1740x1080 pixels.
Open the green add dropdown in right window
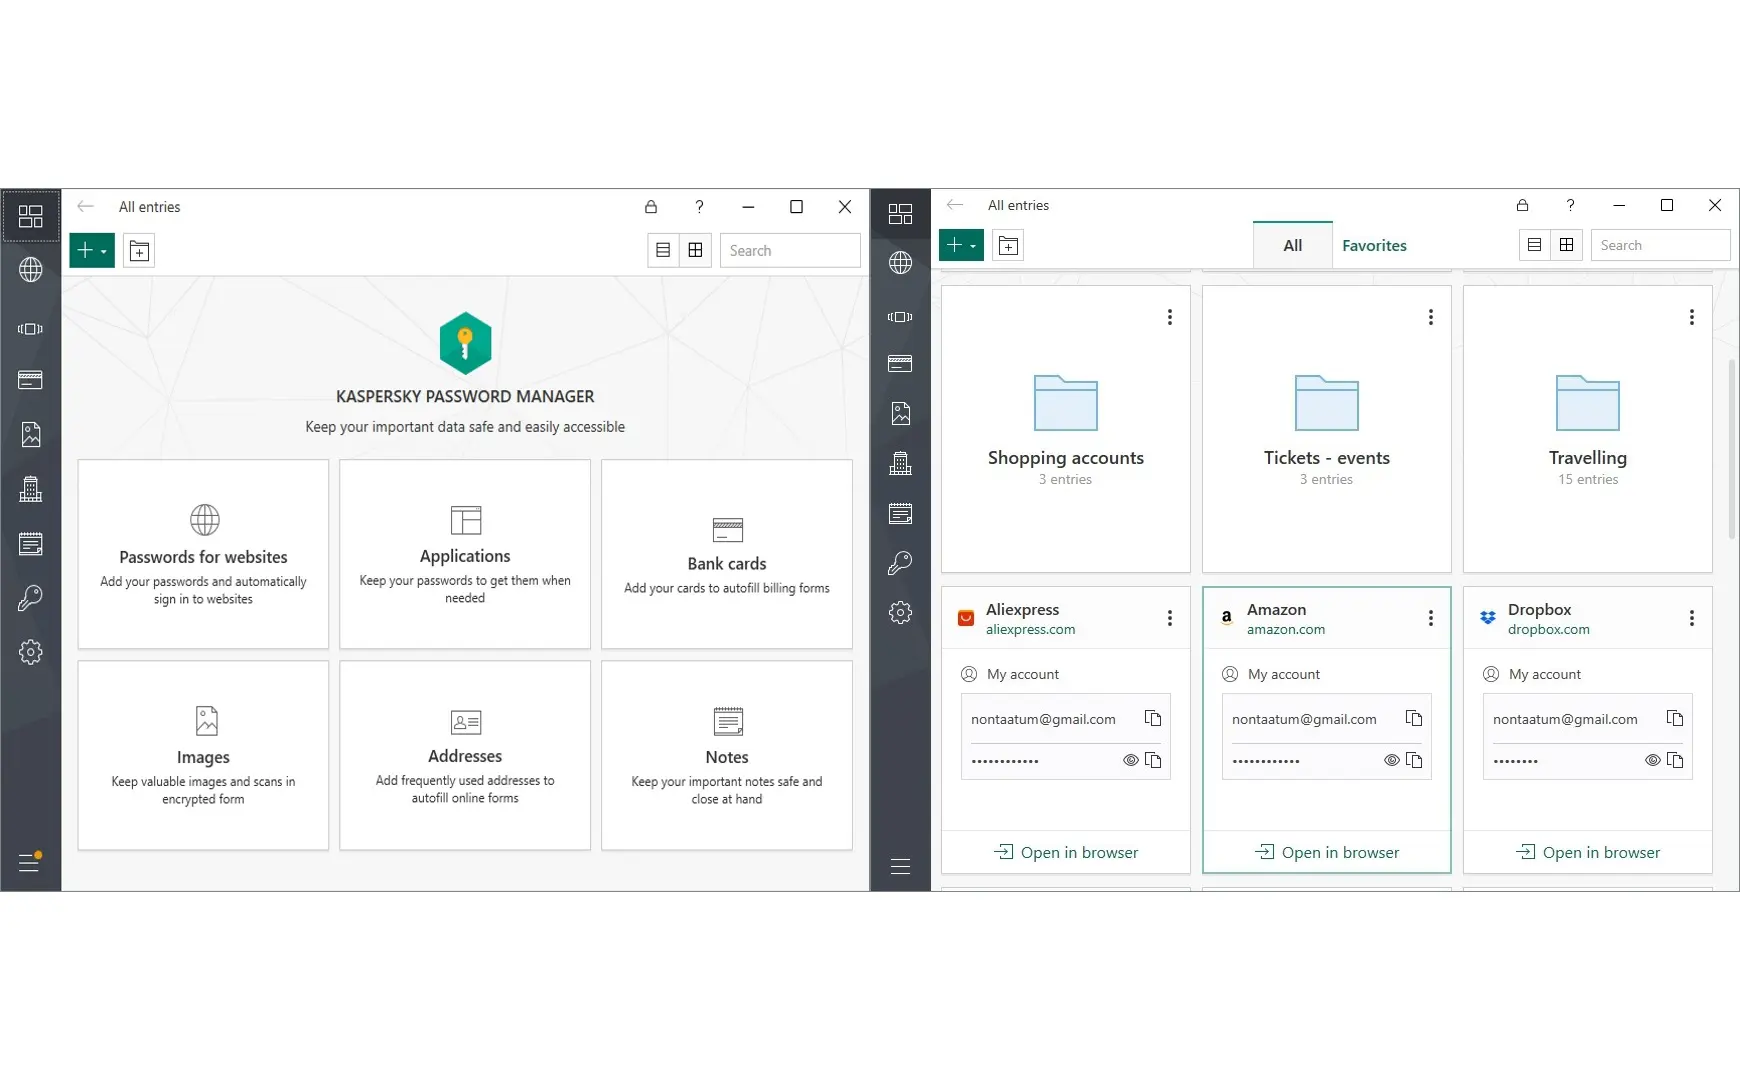coord(961,245)
